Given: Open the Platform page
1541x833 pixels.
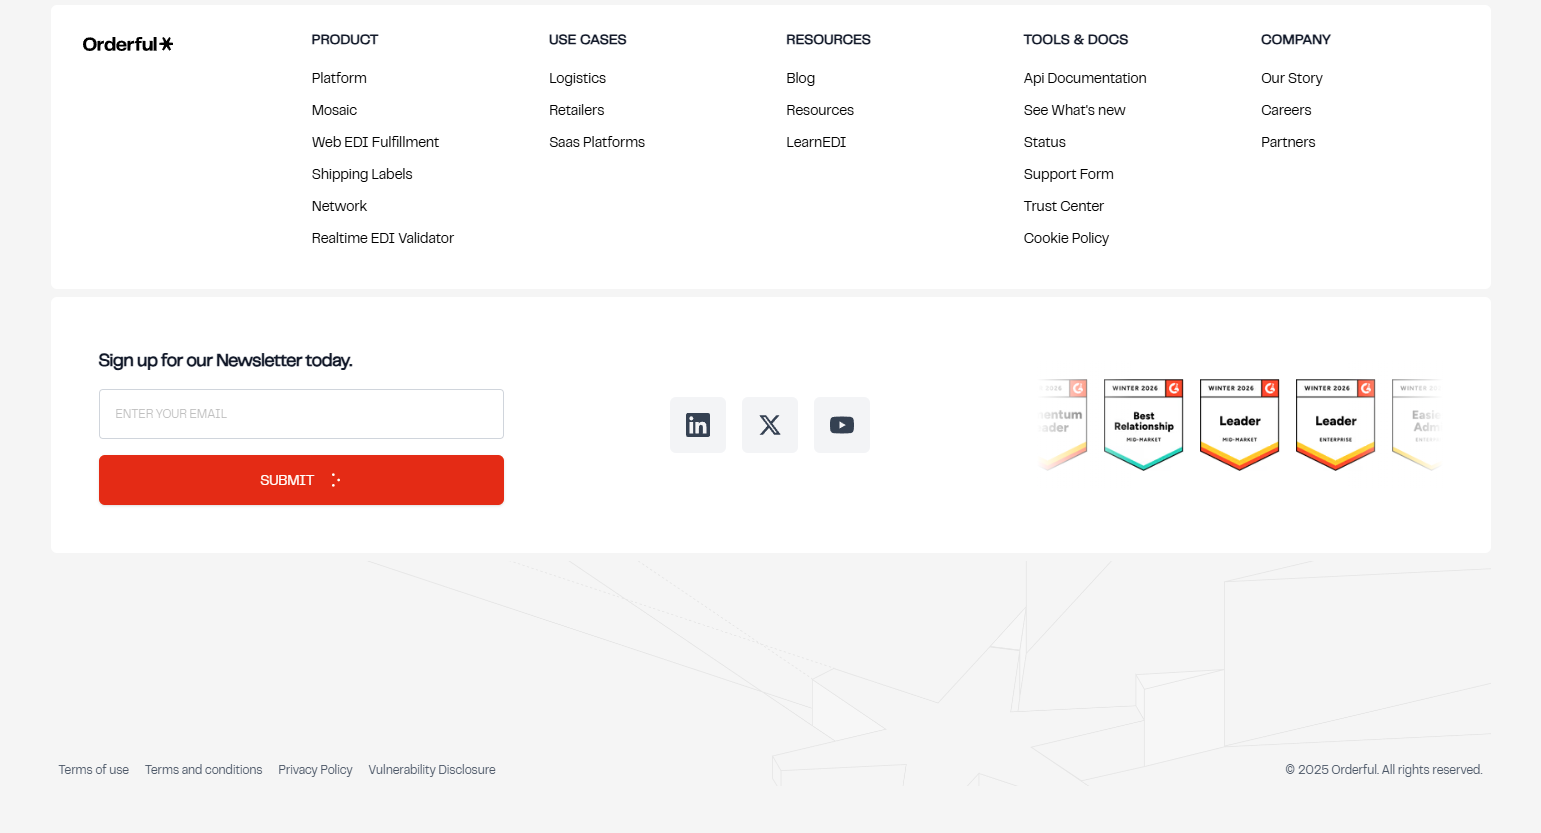Looking at the screenshot, I should coord(339,78).
